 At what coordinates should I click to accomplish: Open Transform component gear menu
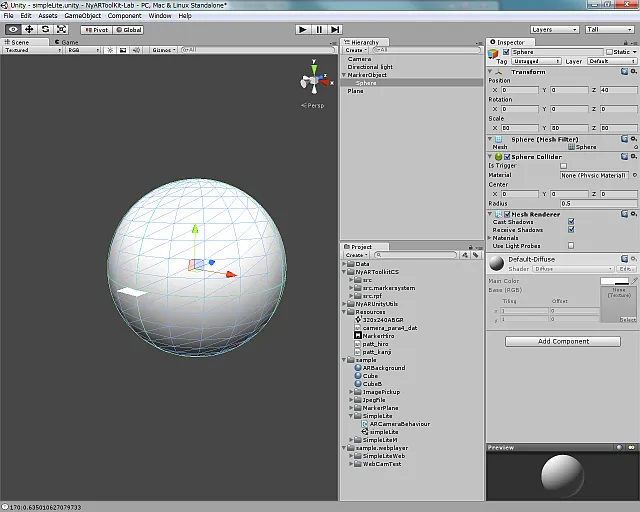[633, 71]
